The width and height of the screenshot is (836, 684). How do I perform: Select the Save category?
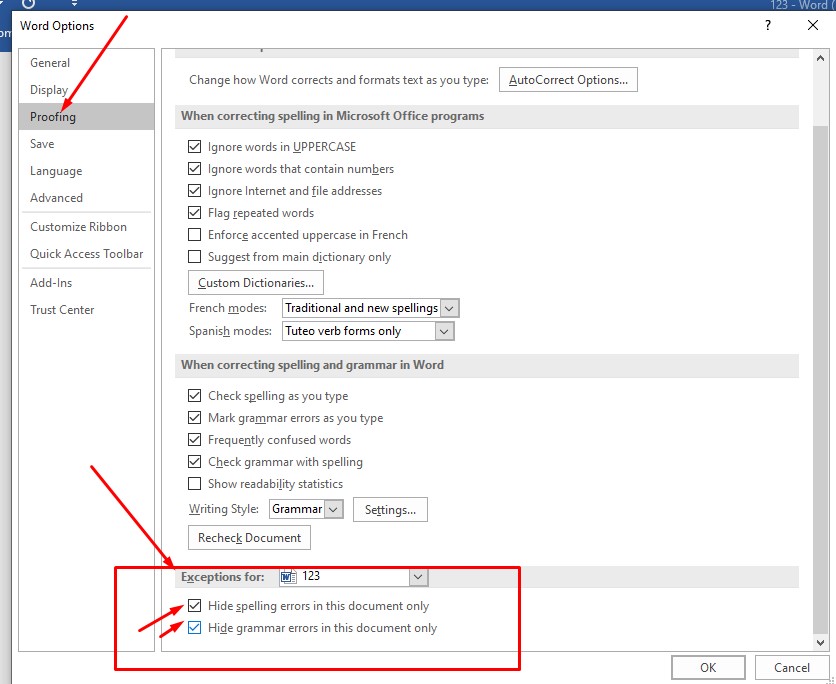[86, 144]
